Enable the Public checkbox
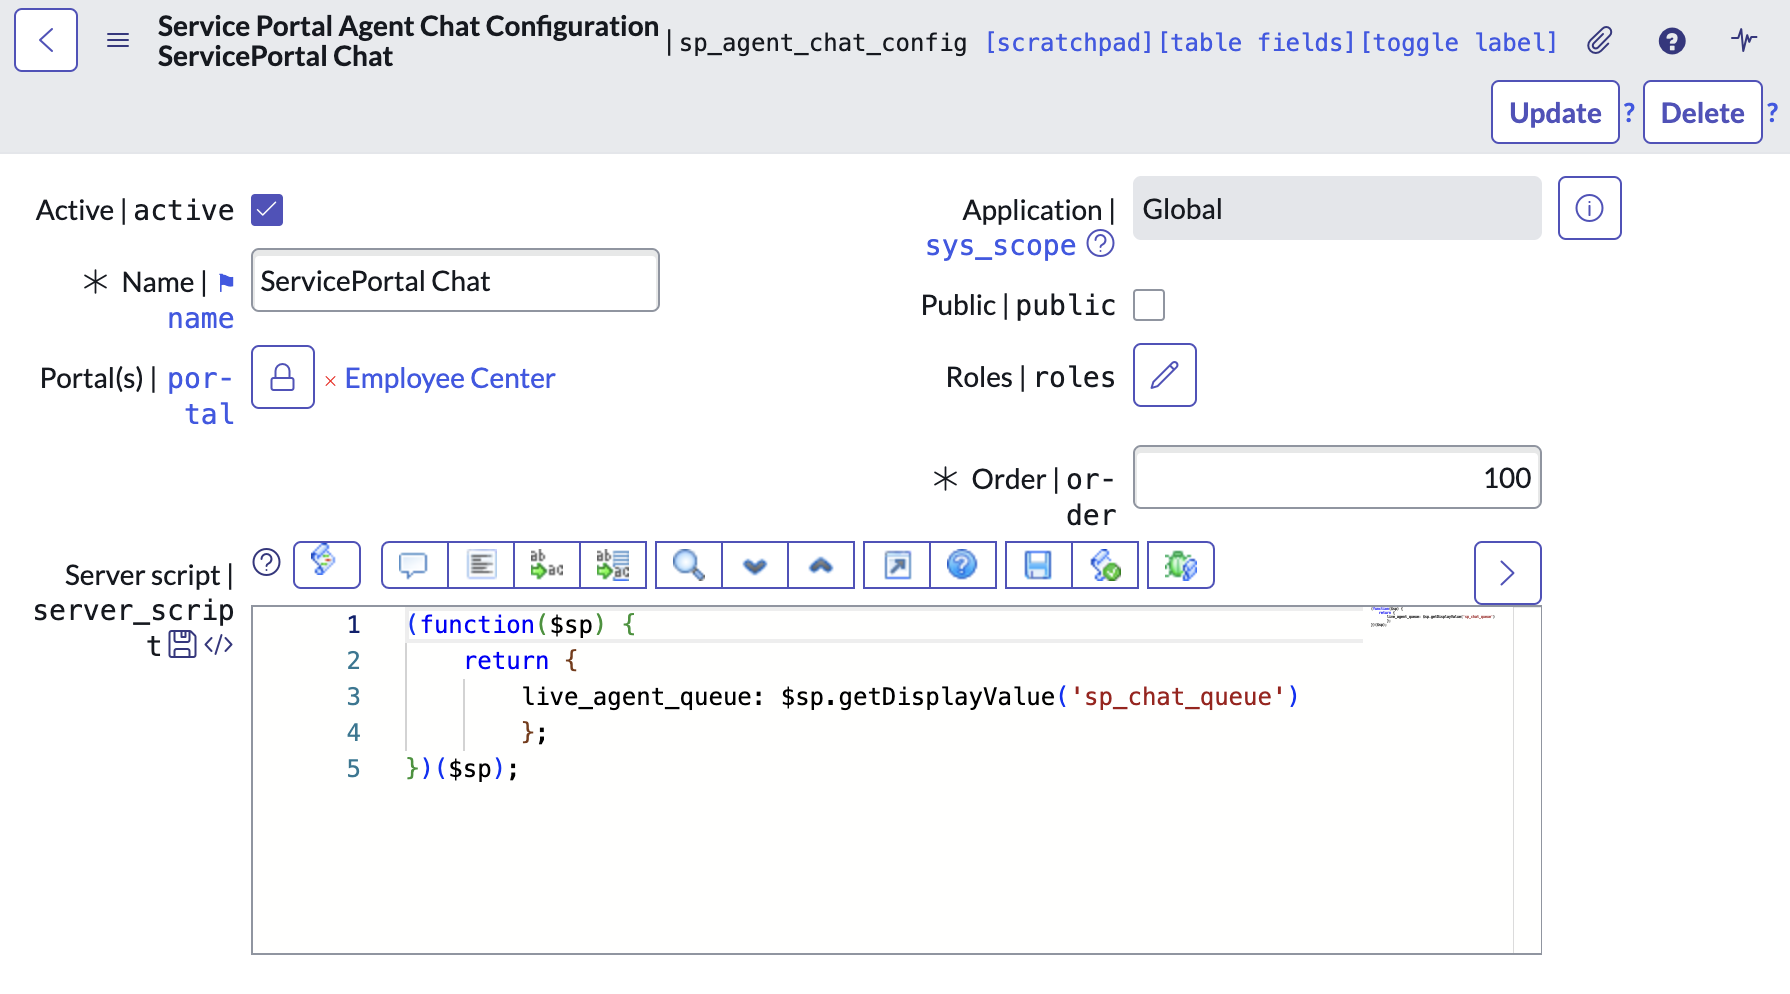1790x994 pixels. coord(1149,305)
